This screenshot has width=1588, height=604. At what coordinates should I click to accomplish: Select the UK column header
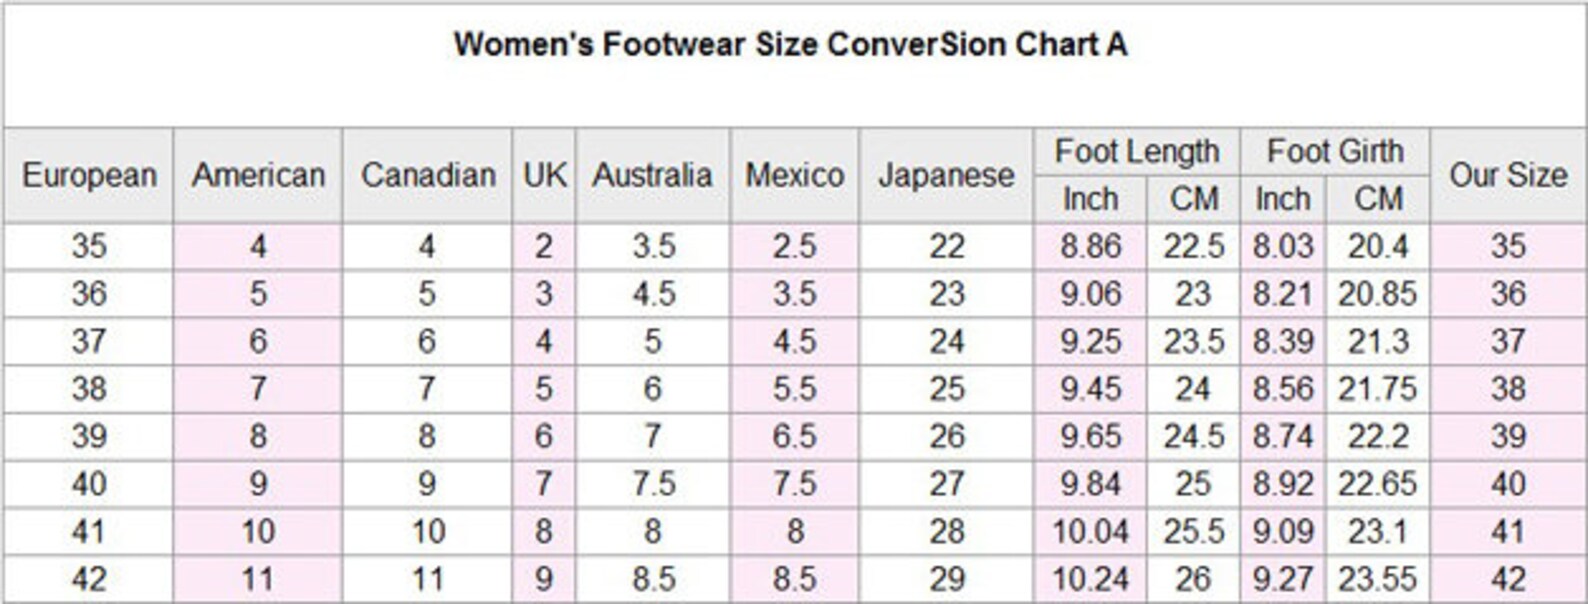pyautogui.click(x=544, y=175)
